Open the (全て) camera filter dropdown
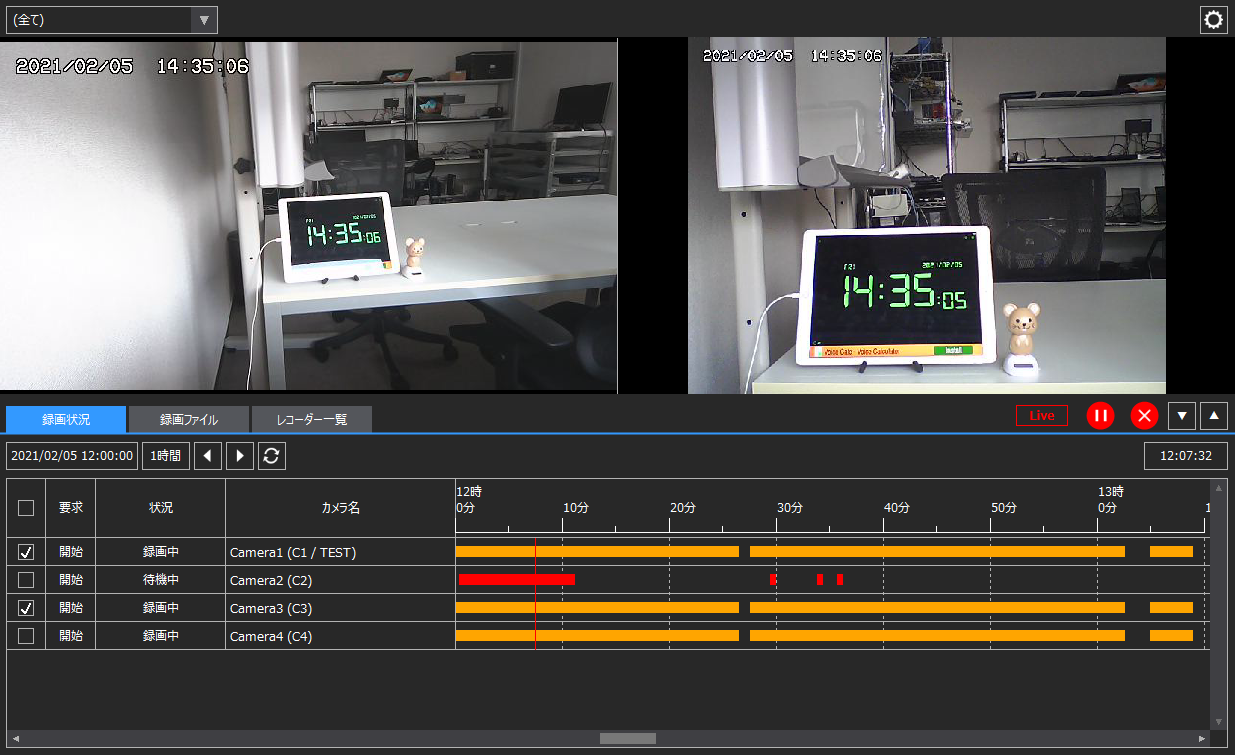1235x755 pixels. tap(112, 19)
